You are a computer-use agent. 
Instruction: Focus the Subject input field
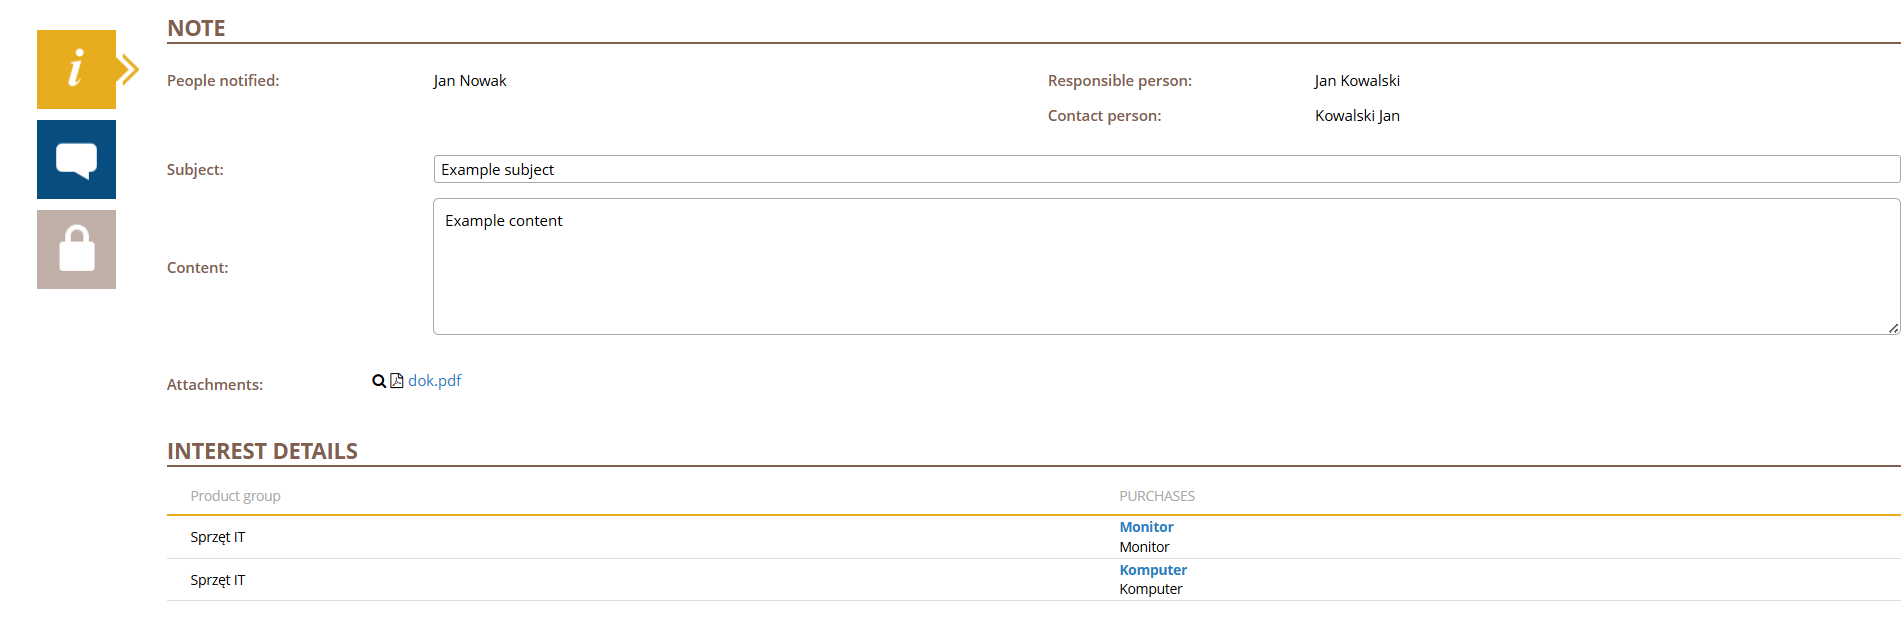point(1166,169)
